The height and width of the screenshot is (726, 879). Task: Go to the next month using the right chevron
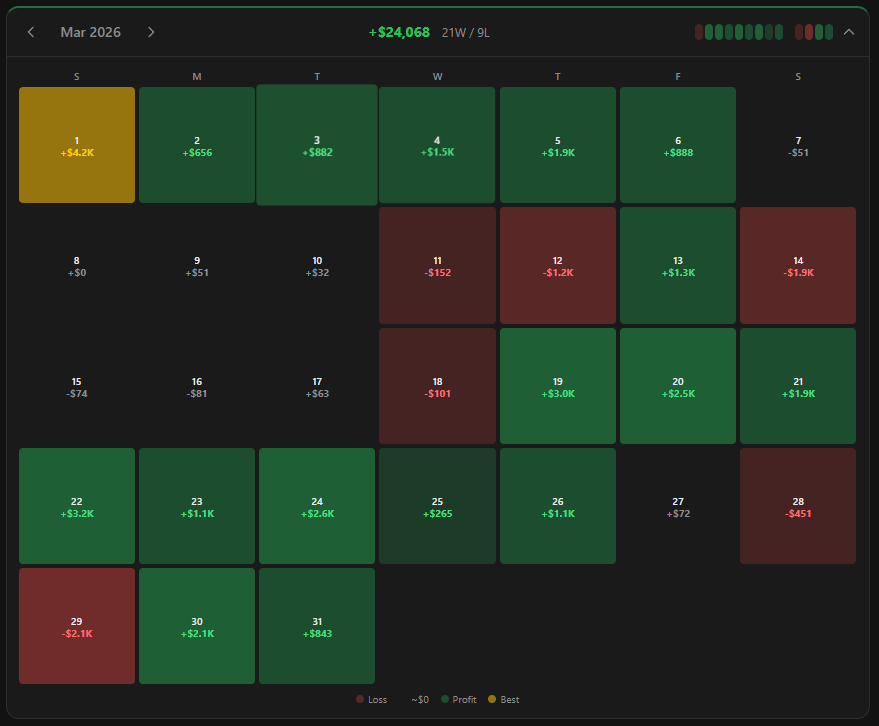click(x=150, y=32)
